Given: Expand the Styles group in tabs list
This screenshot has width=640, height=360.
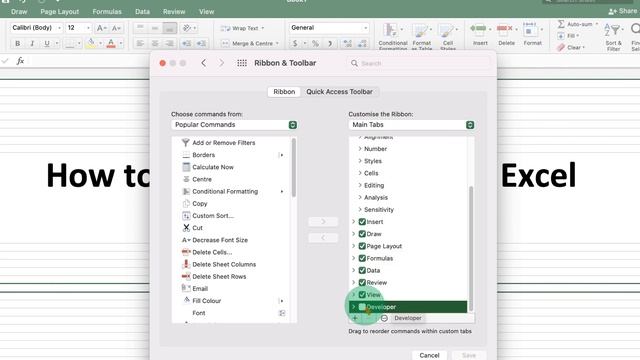Looking at the screenshot, I should [x=360, y=161].
